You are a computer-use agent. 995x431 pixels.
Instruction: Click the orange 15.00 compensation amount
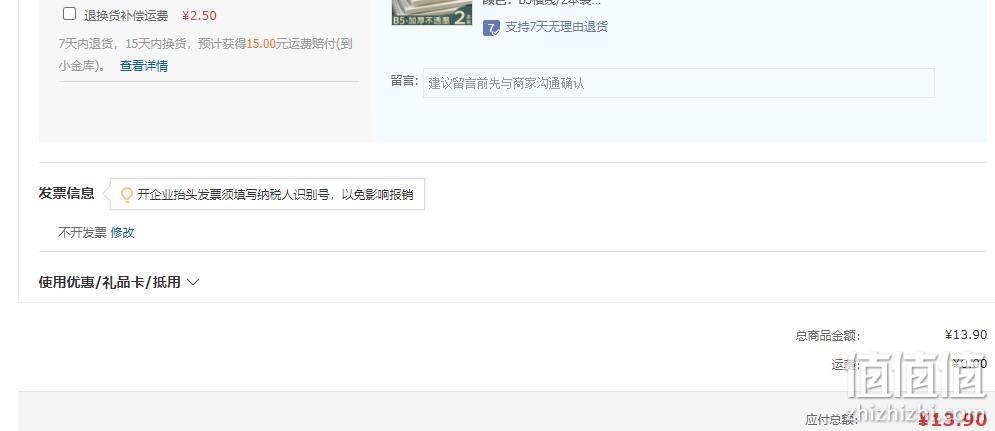(x=261, y=44)
